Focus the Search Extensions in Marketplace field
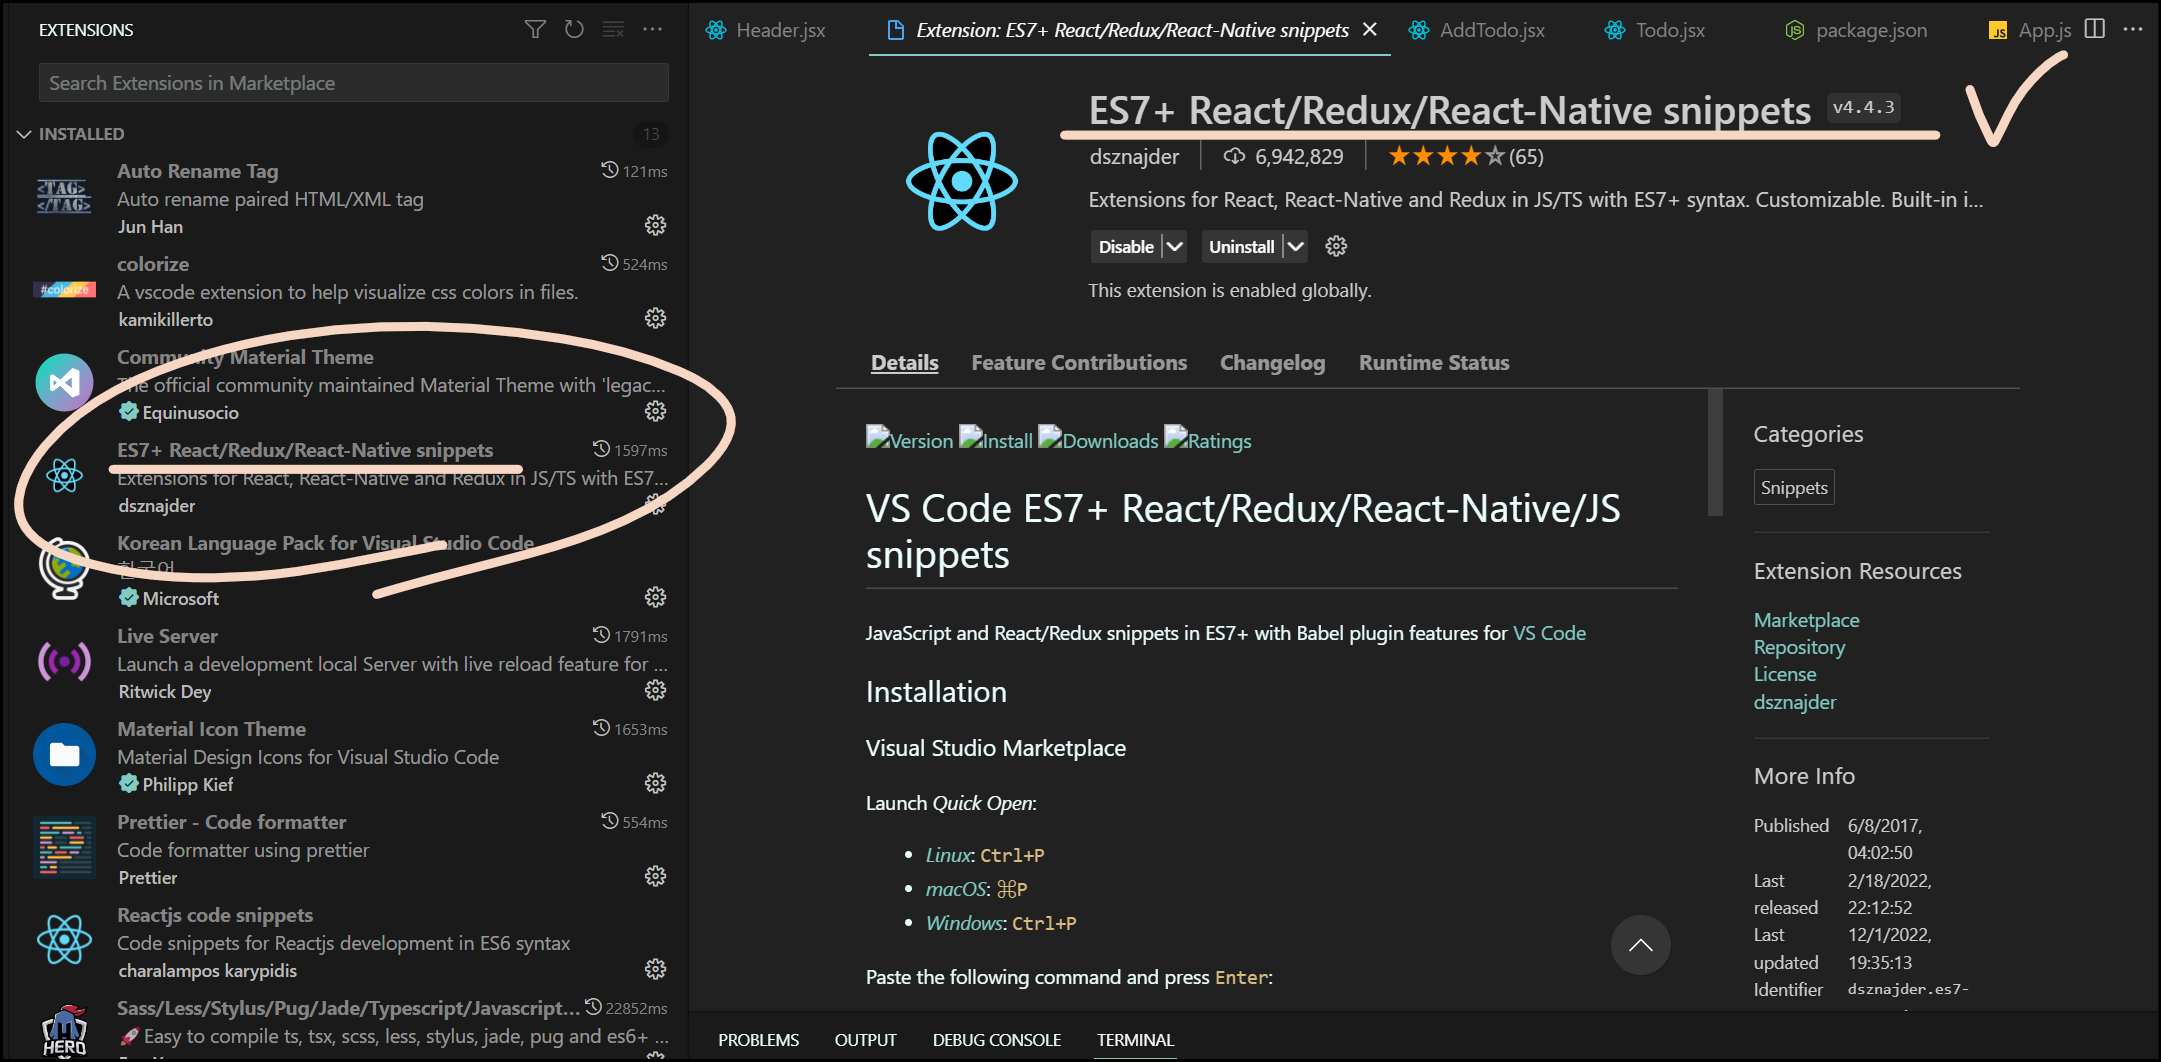Viewport: 2161px width, 1062px height. [353, 83]
